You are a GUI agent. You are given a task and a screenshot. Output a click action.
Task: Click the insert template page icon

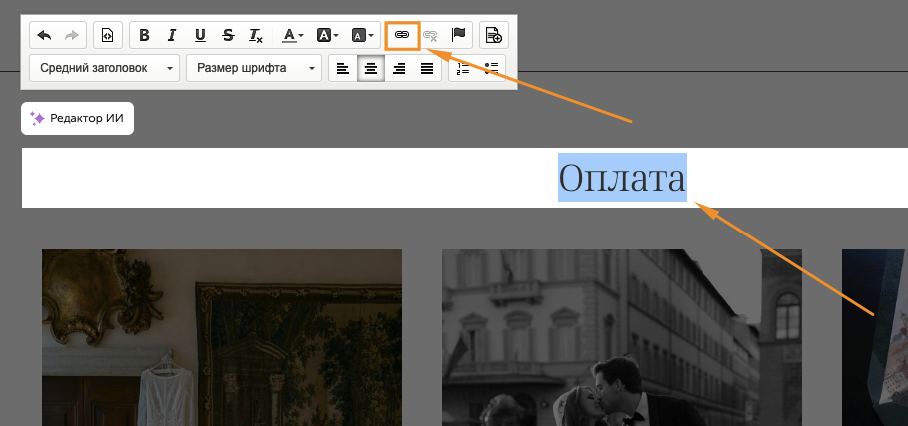(494, 35)
